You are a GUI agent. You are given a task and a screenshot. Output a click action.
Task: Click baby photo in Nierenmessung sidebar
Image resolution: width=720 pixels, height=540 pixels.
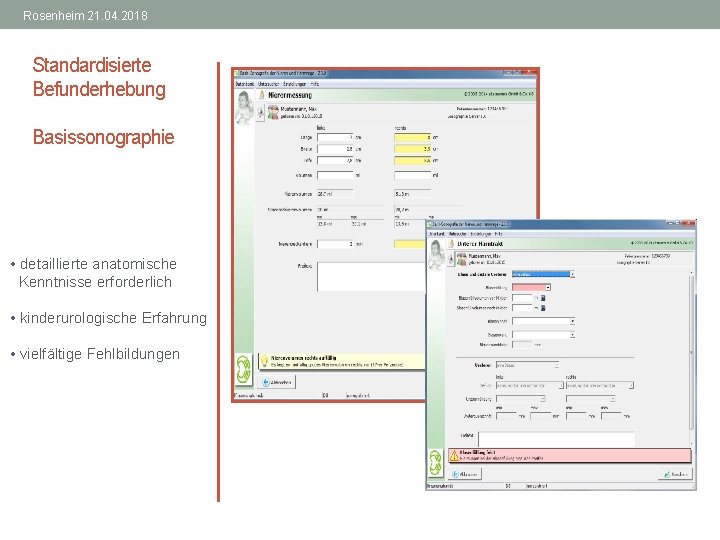pyautogui.click(x=244, y=108)
